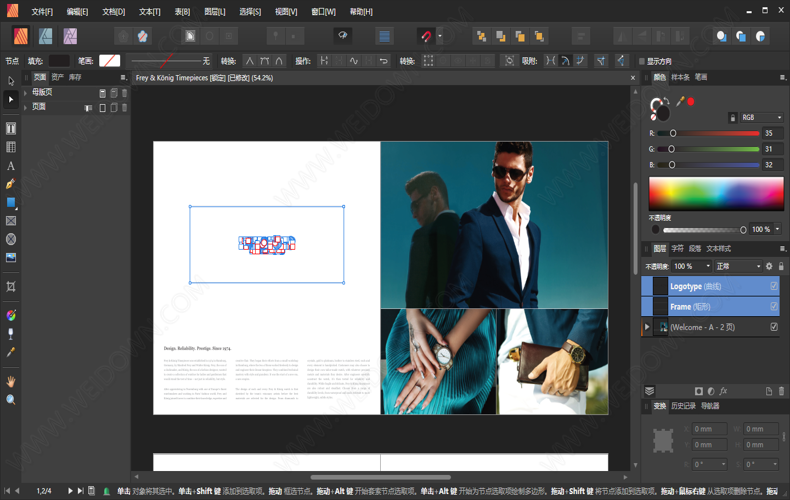Click the Move to Back arrange icon
Viewport: 790px width, 500px height.
tap(481, 36)
